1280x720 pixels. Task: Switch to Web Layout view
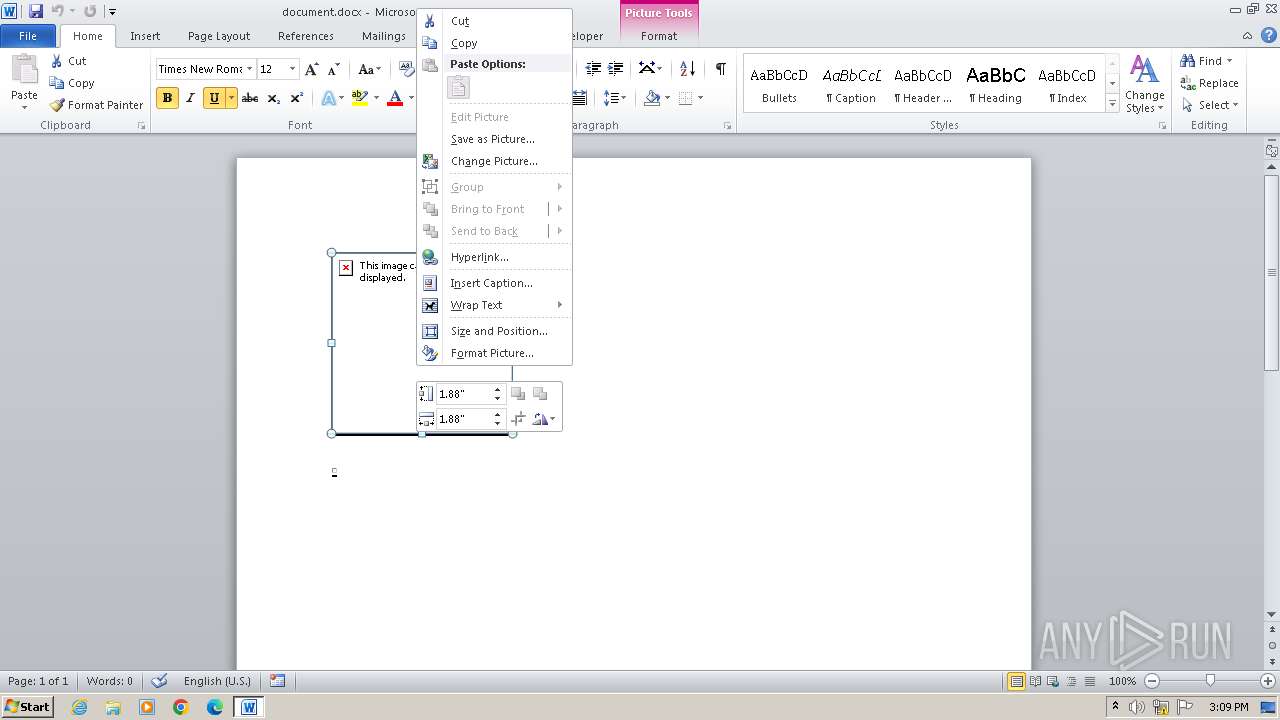tap(1053, 681)
